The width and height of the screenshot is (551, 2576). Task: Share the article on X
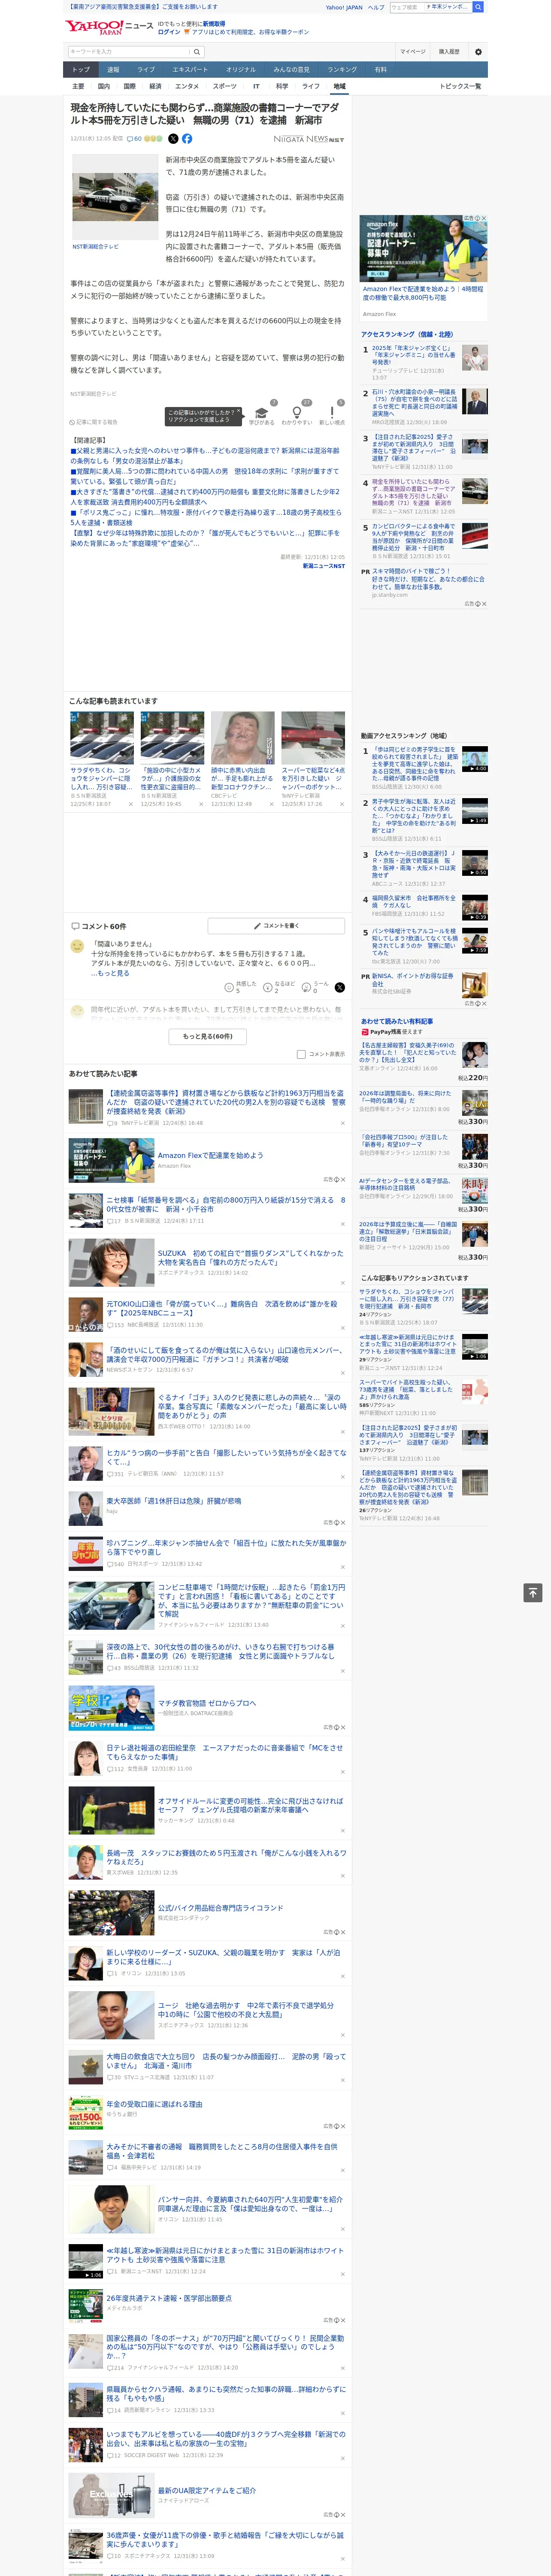[173, 139]
